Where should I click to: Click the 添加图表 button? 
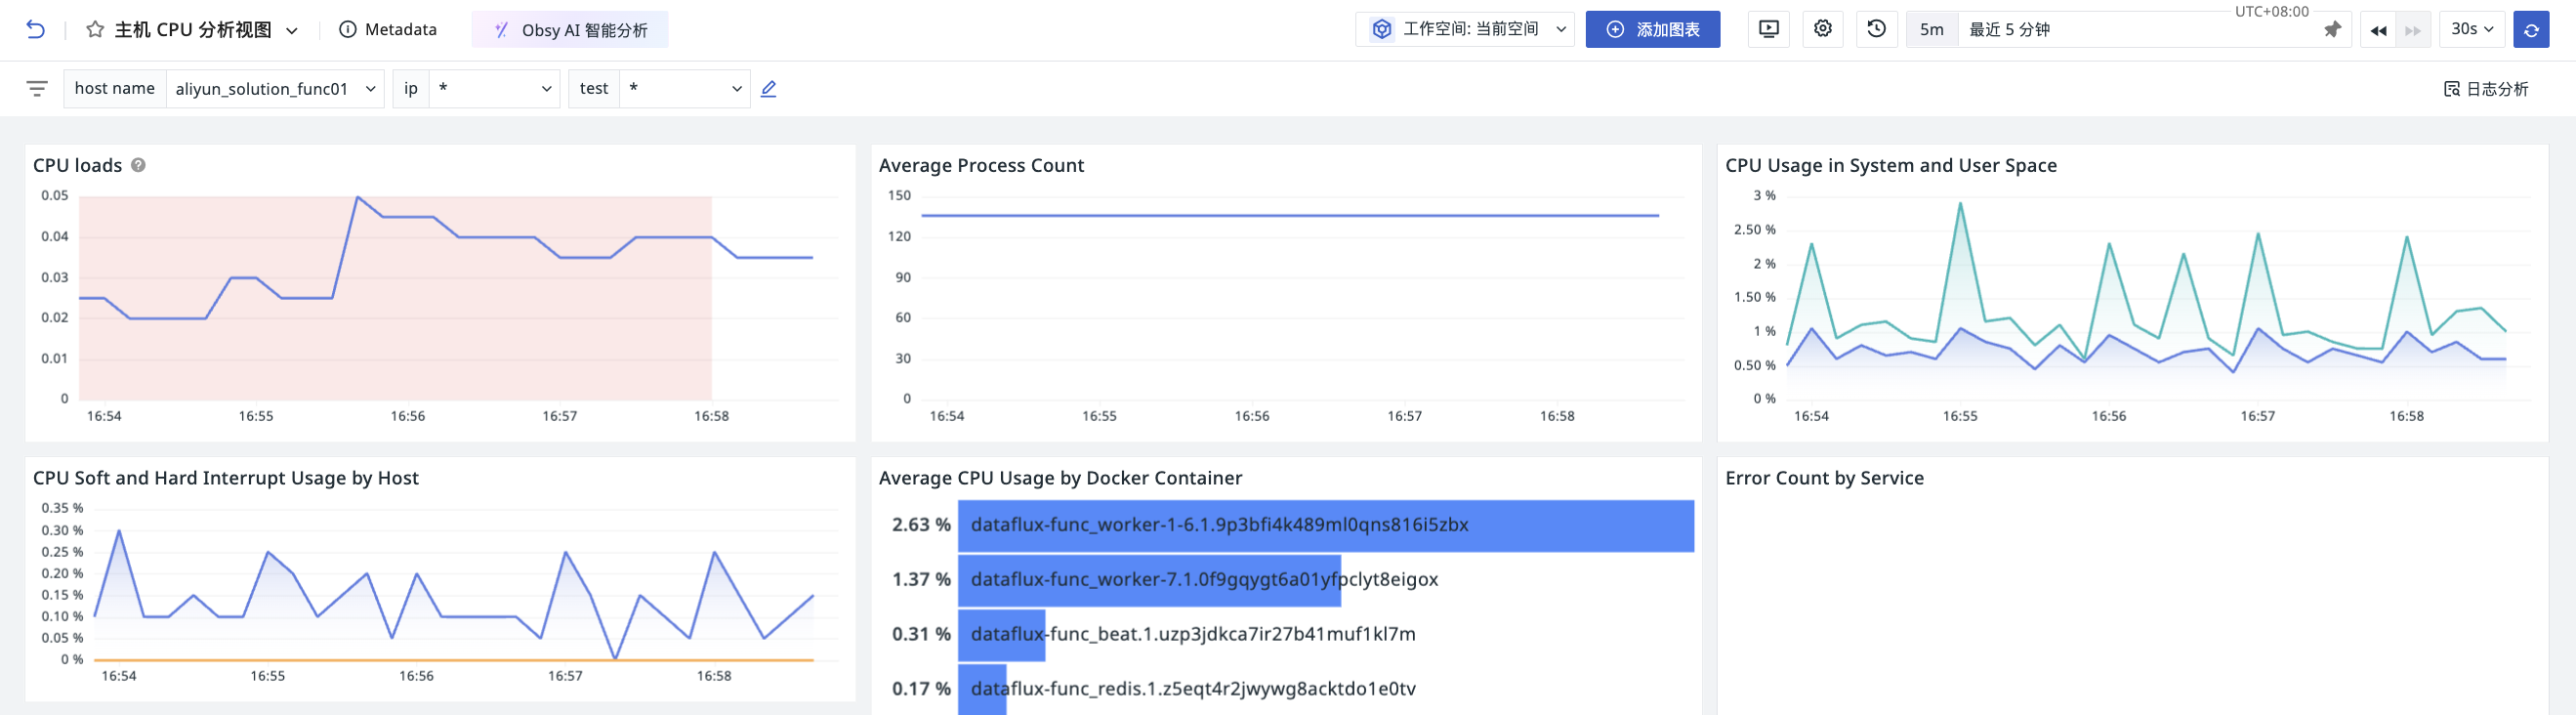point(1652,29)
